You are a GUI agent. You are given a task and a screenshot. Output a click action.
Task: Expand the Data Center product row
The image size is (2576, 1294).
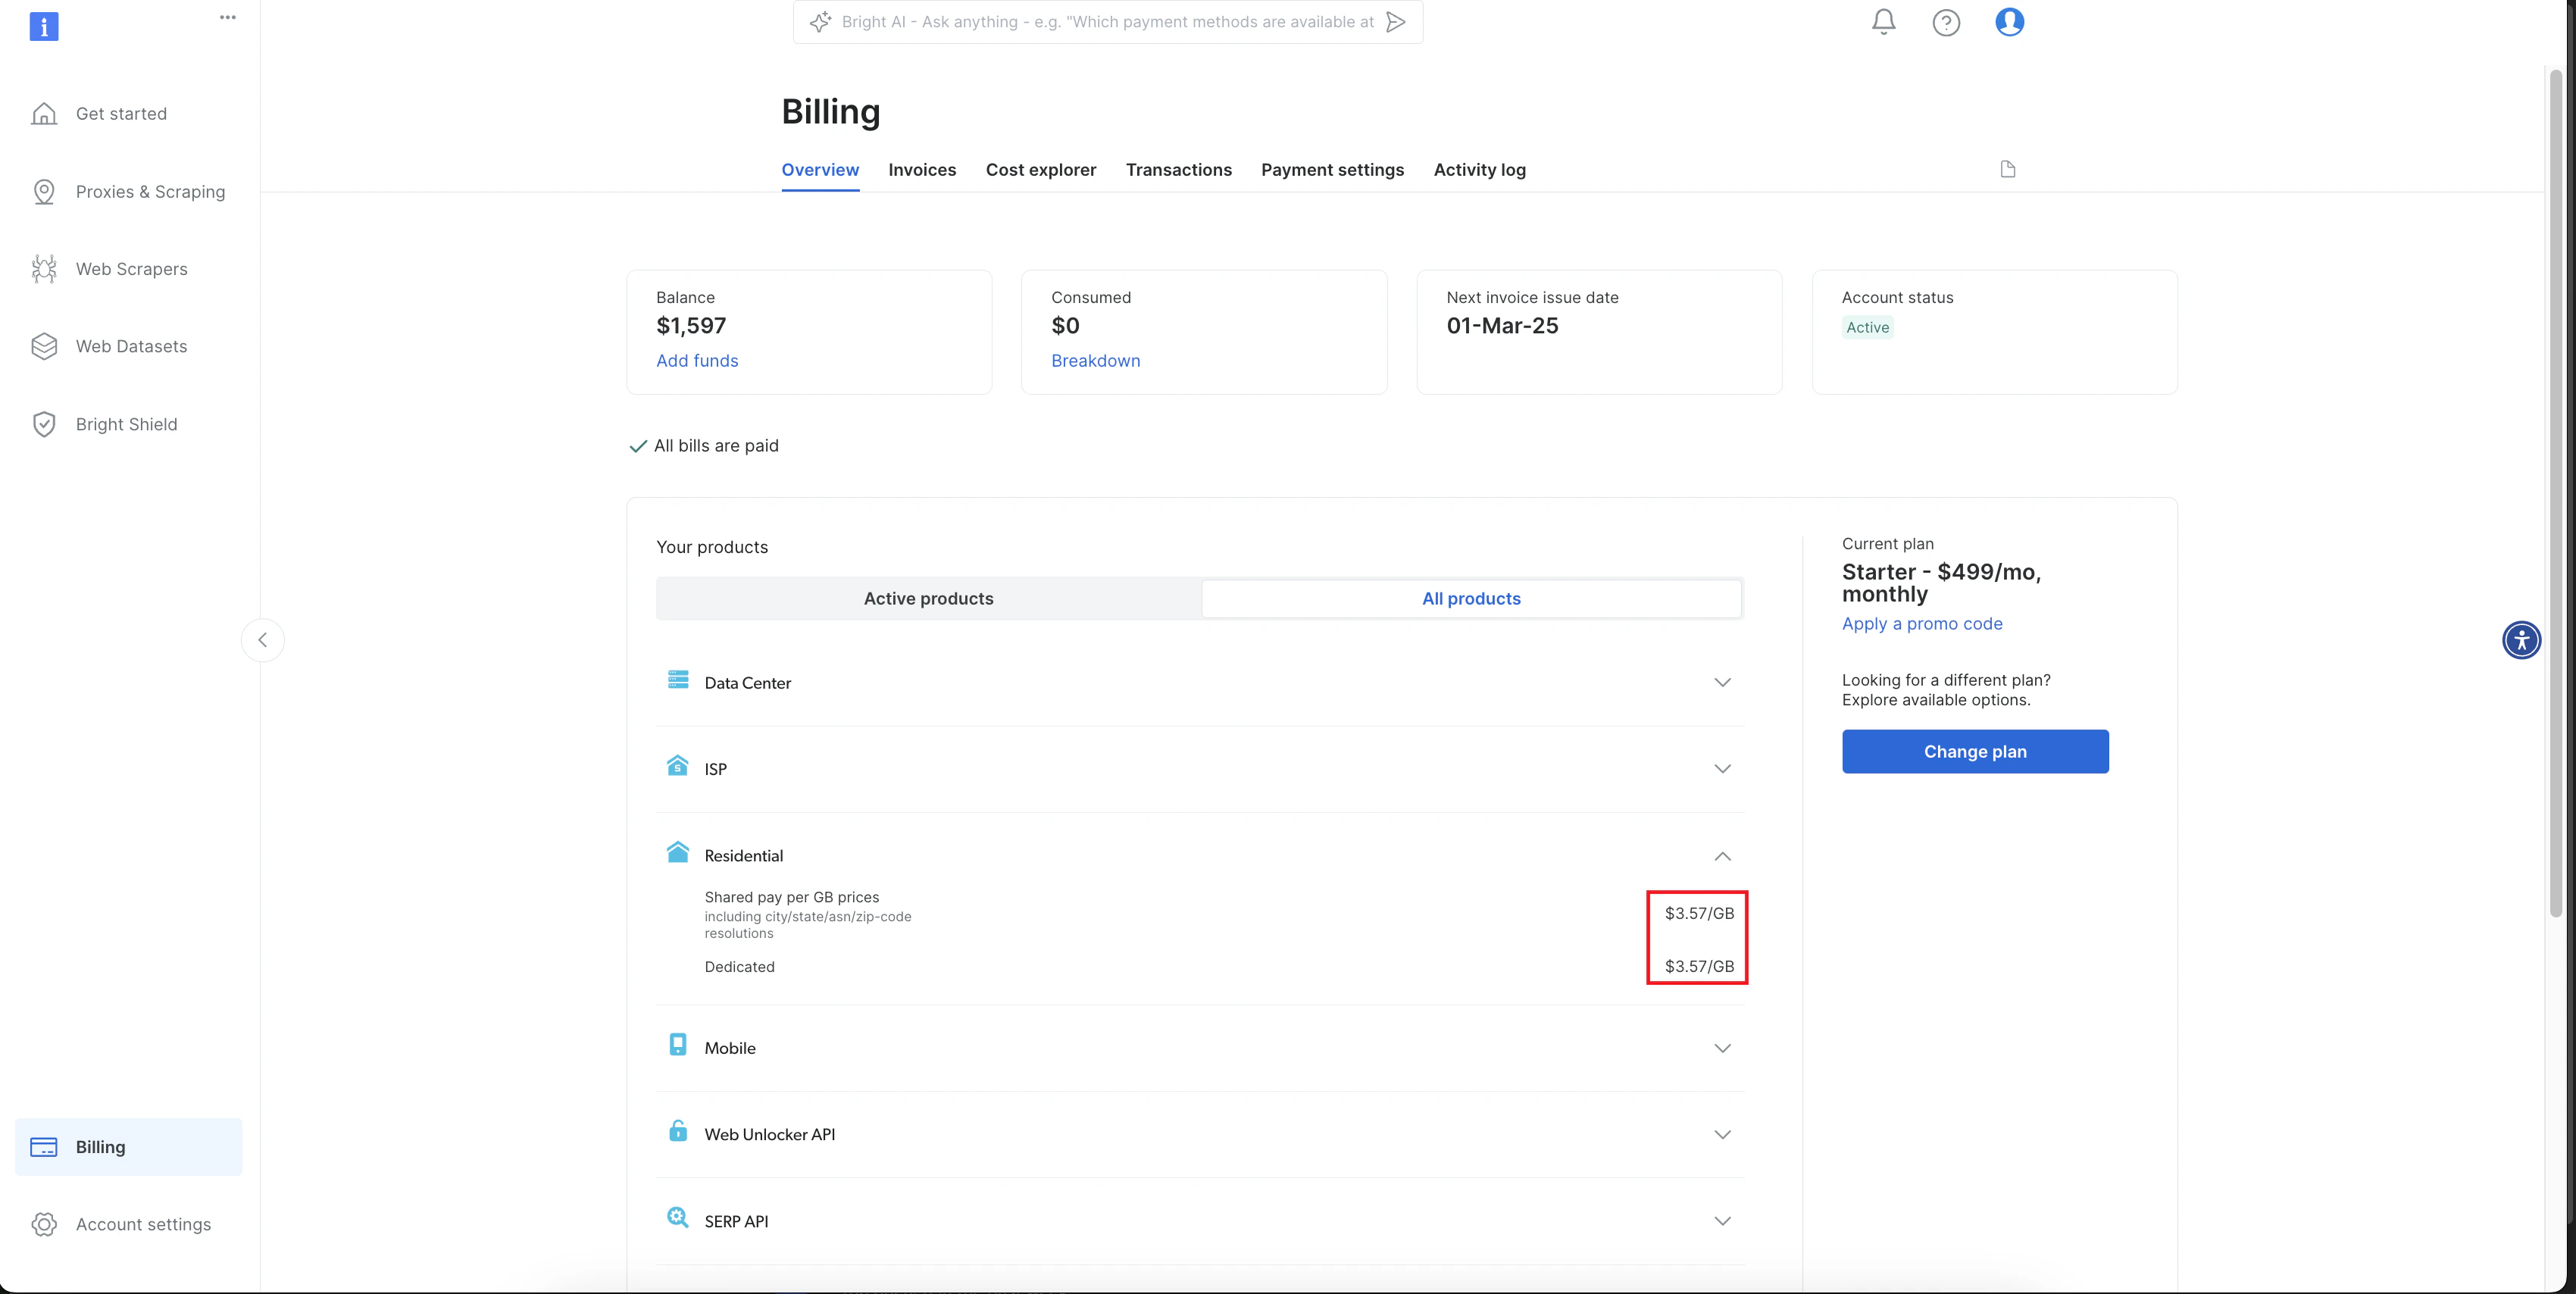(1721, 682)
